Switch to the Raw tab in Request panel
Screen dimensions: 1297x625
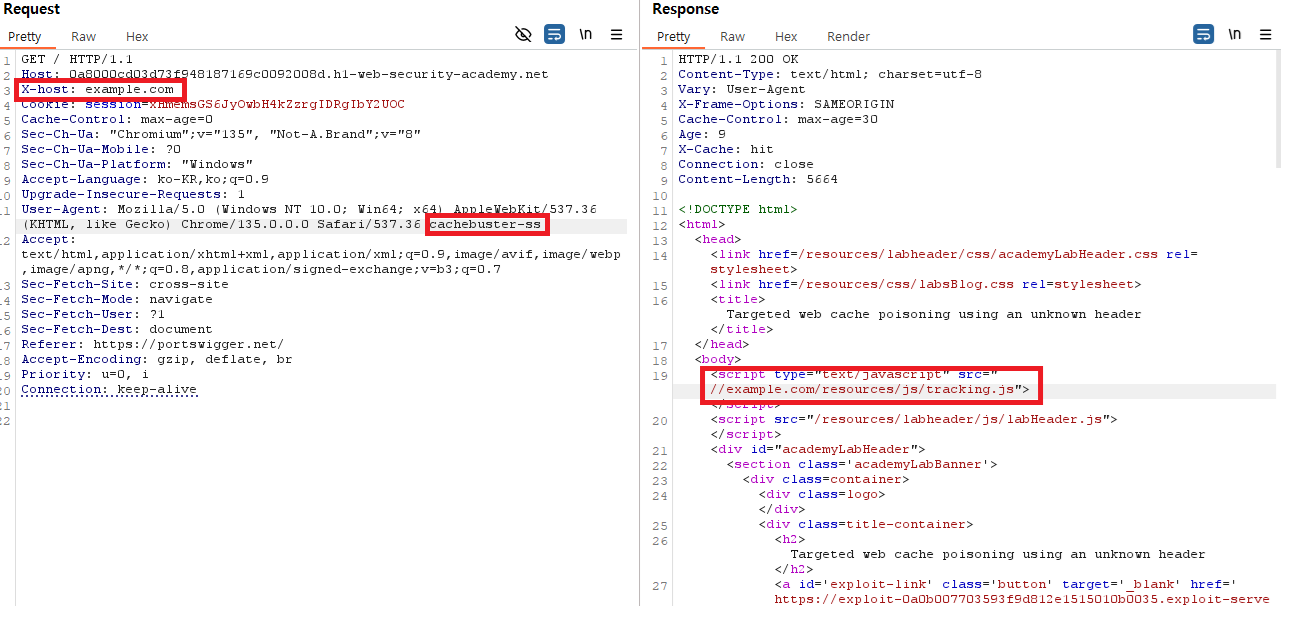pyautogui.click(x=84, y=37)
